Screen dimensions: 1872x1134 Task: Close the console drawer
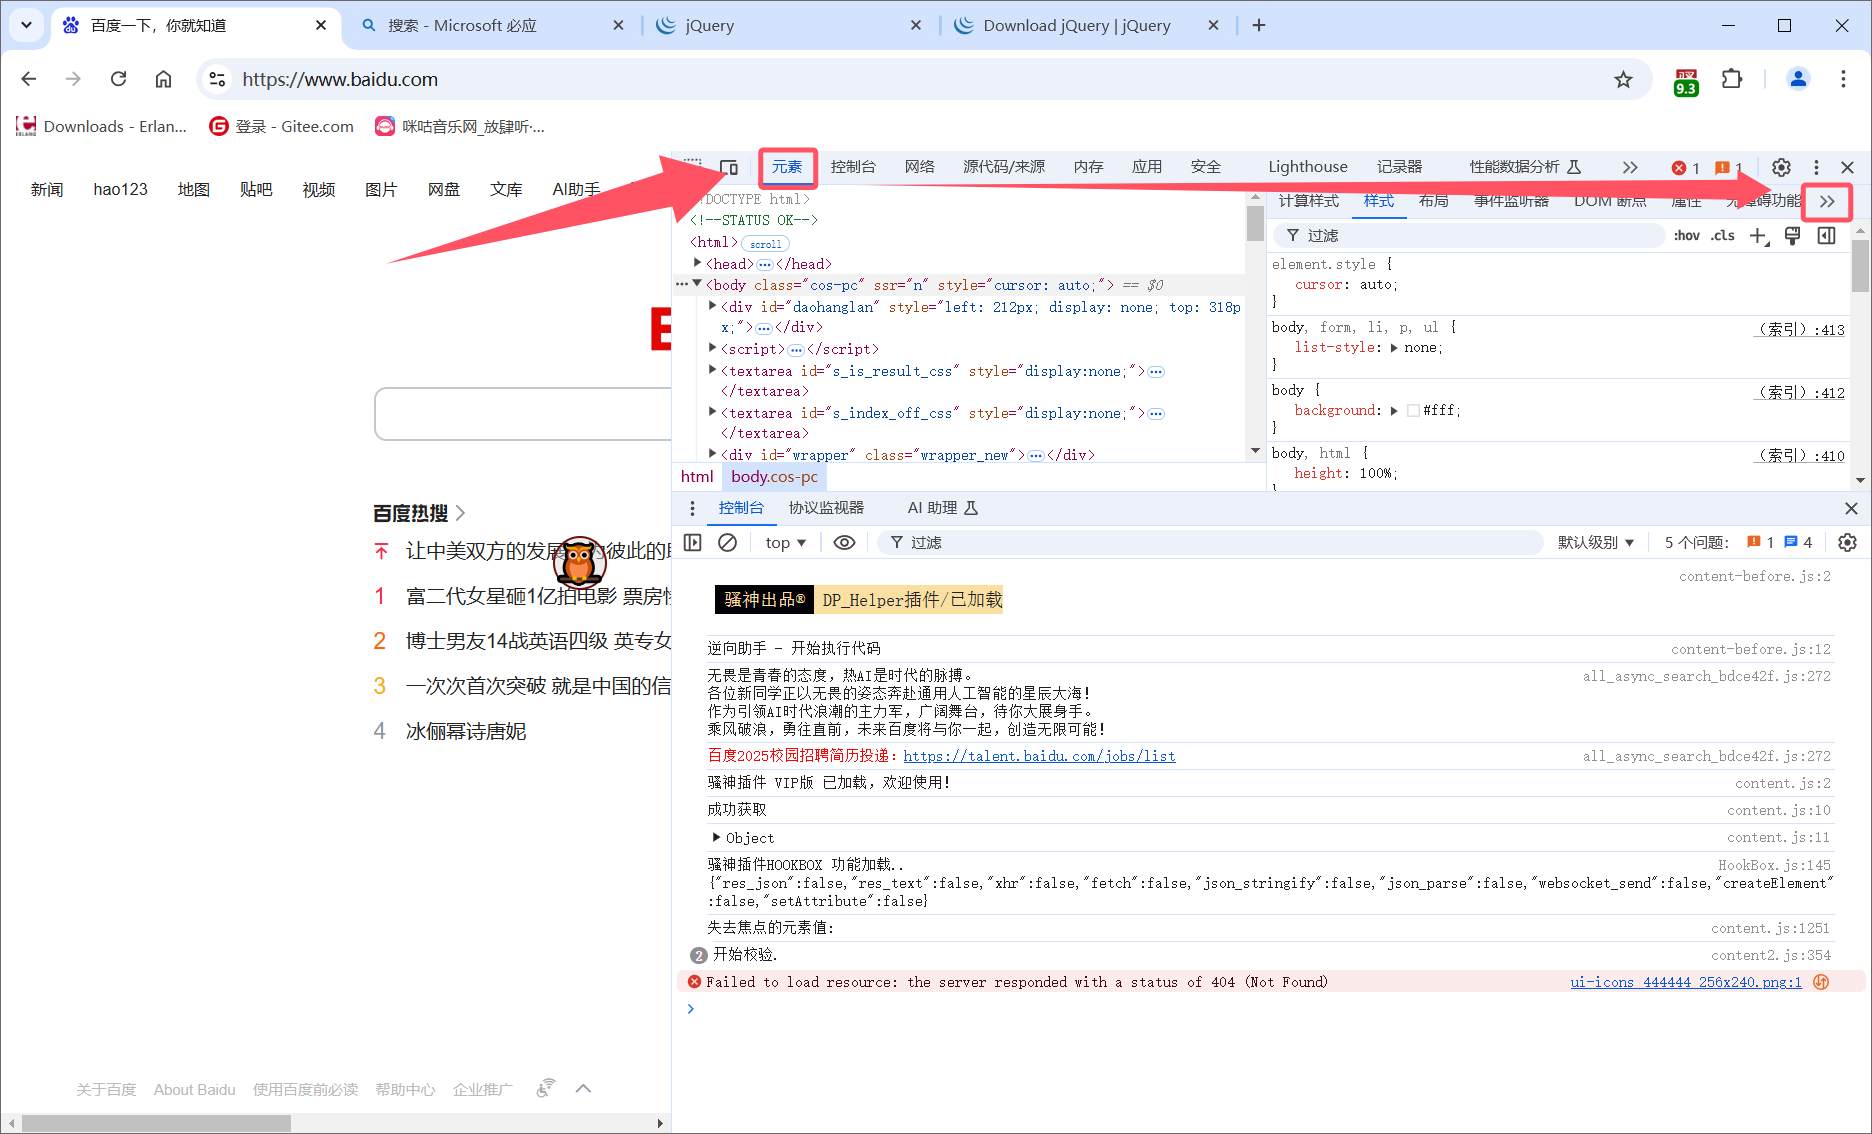pyautogui.click(x=1851, y=508)
